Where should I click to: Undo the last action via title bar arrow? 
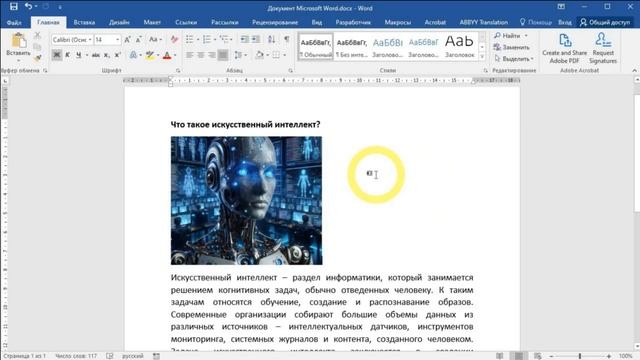[28, 7]
